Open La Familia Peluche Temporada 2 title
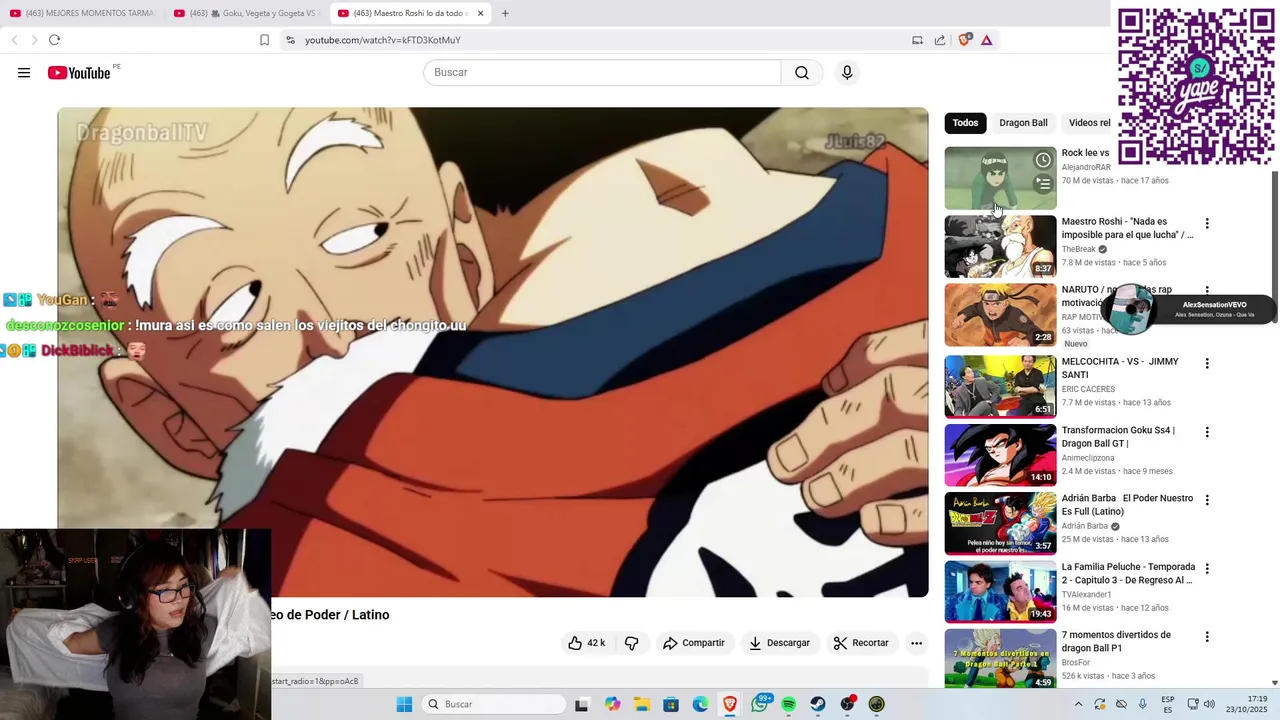Image resolution: width=1280 pixels, height=720 pixels. (x=1128, y=573)
